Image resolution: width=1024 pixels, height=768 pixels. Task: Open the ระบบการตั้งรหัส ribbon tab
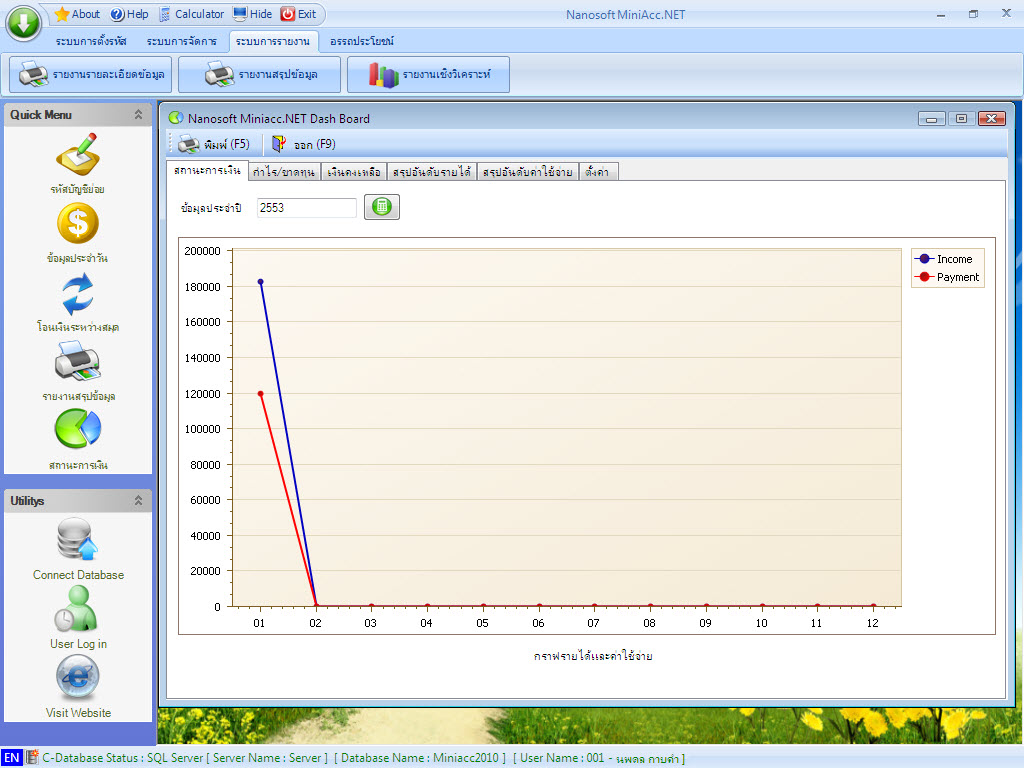coord(91,41)
